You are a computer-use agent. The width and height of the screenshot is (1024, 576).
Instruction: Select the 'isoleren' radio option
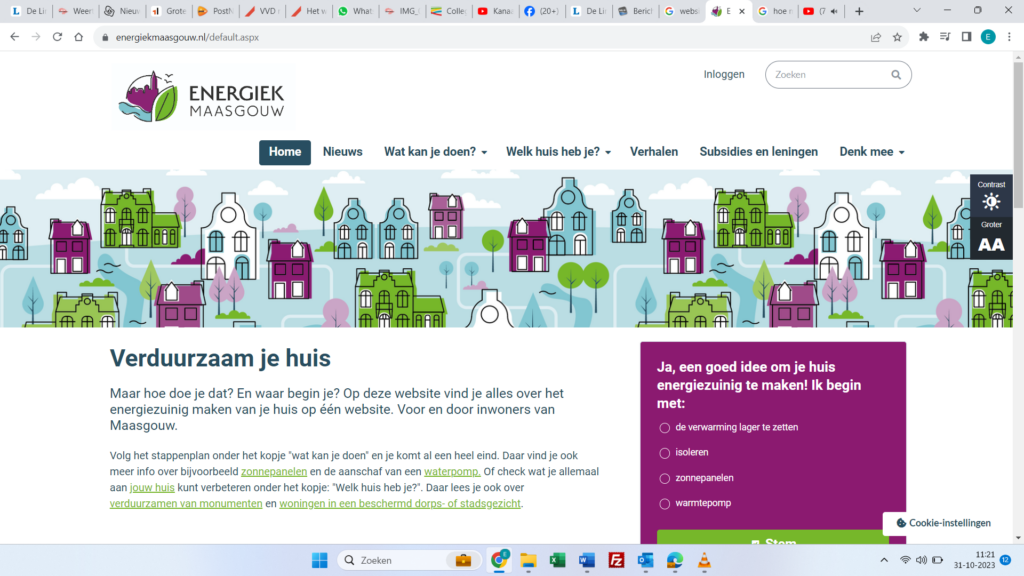pos(664,453)
